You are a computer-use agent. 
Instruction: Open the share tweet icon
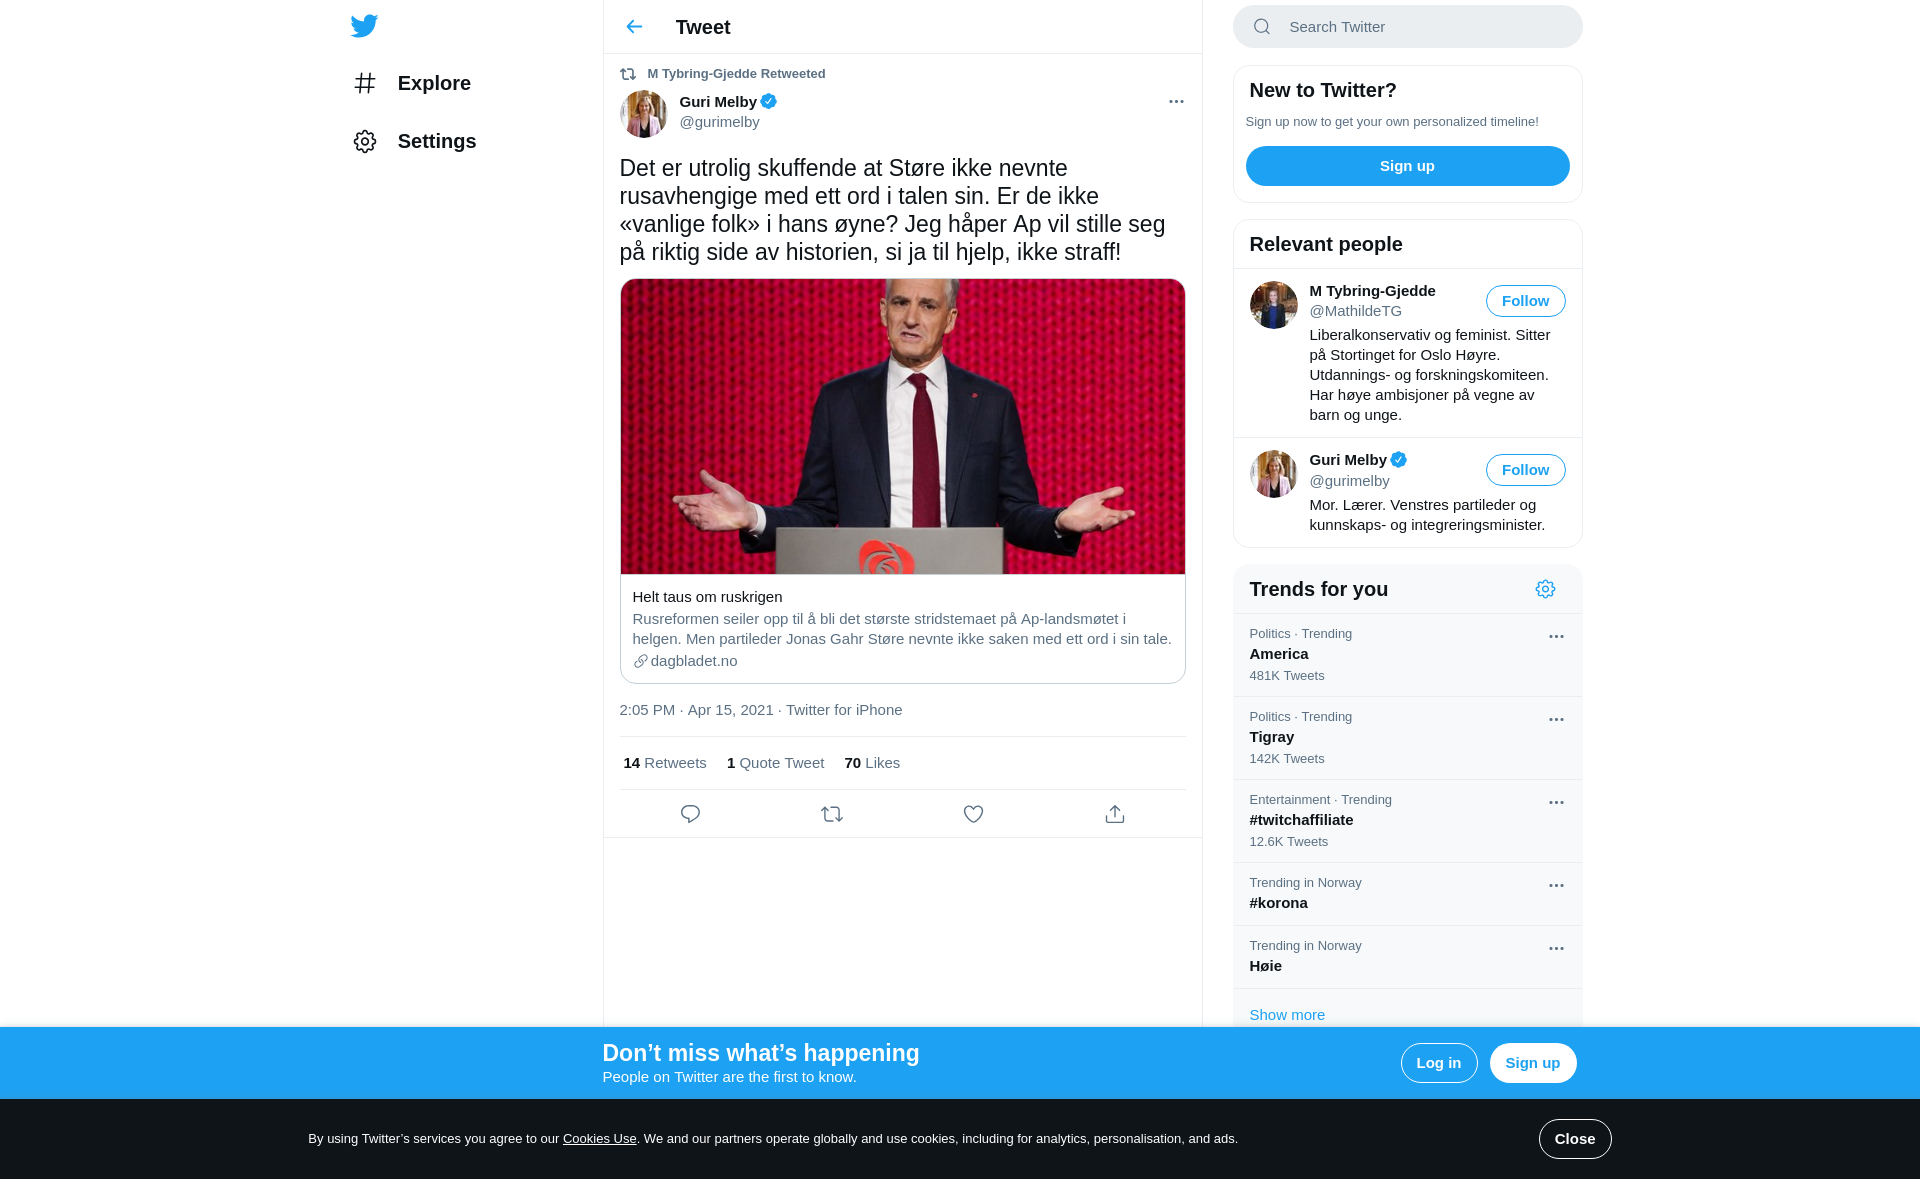pyautogui.click(x=1115, y=814)
